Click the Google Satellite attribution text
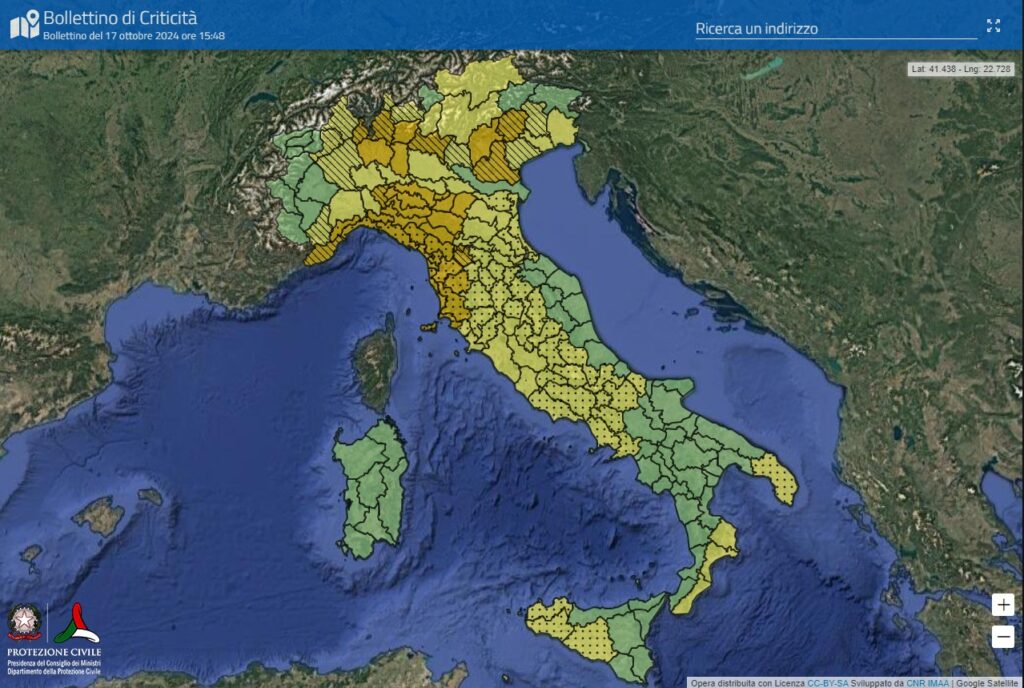 [x=987, y=683]
